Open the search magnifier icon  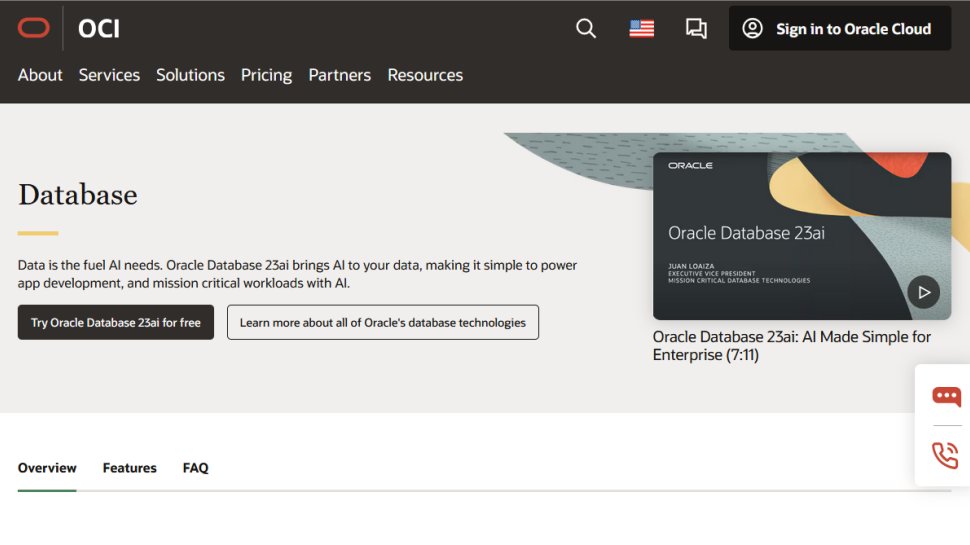pos(586,29)
